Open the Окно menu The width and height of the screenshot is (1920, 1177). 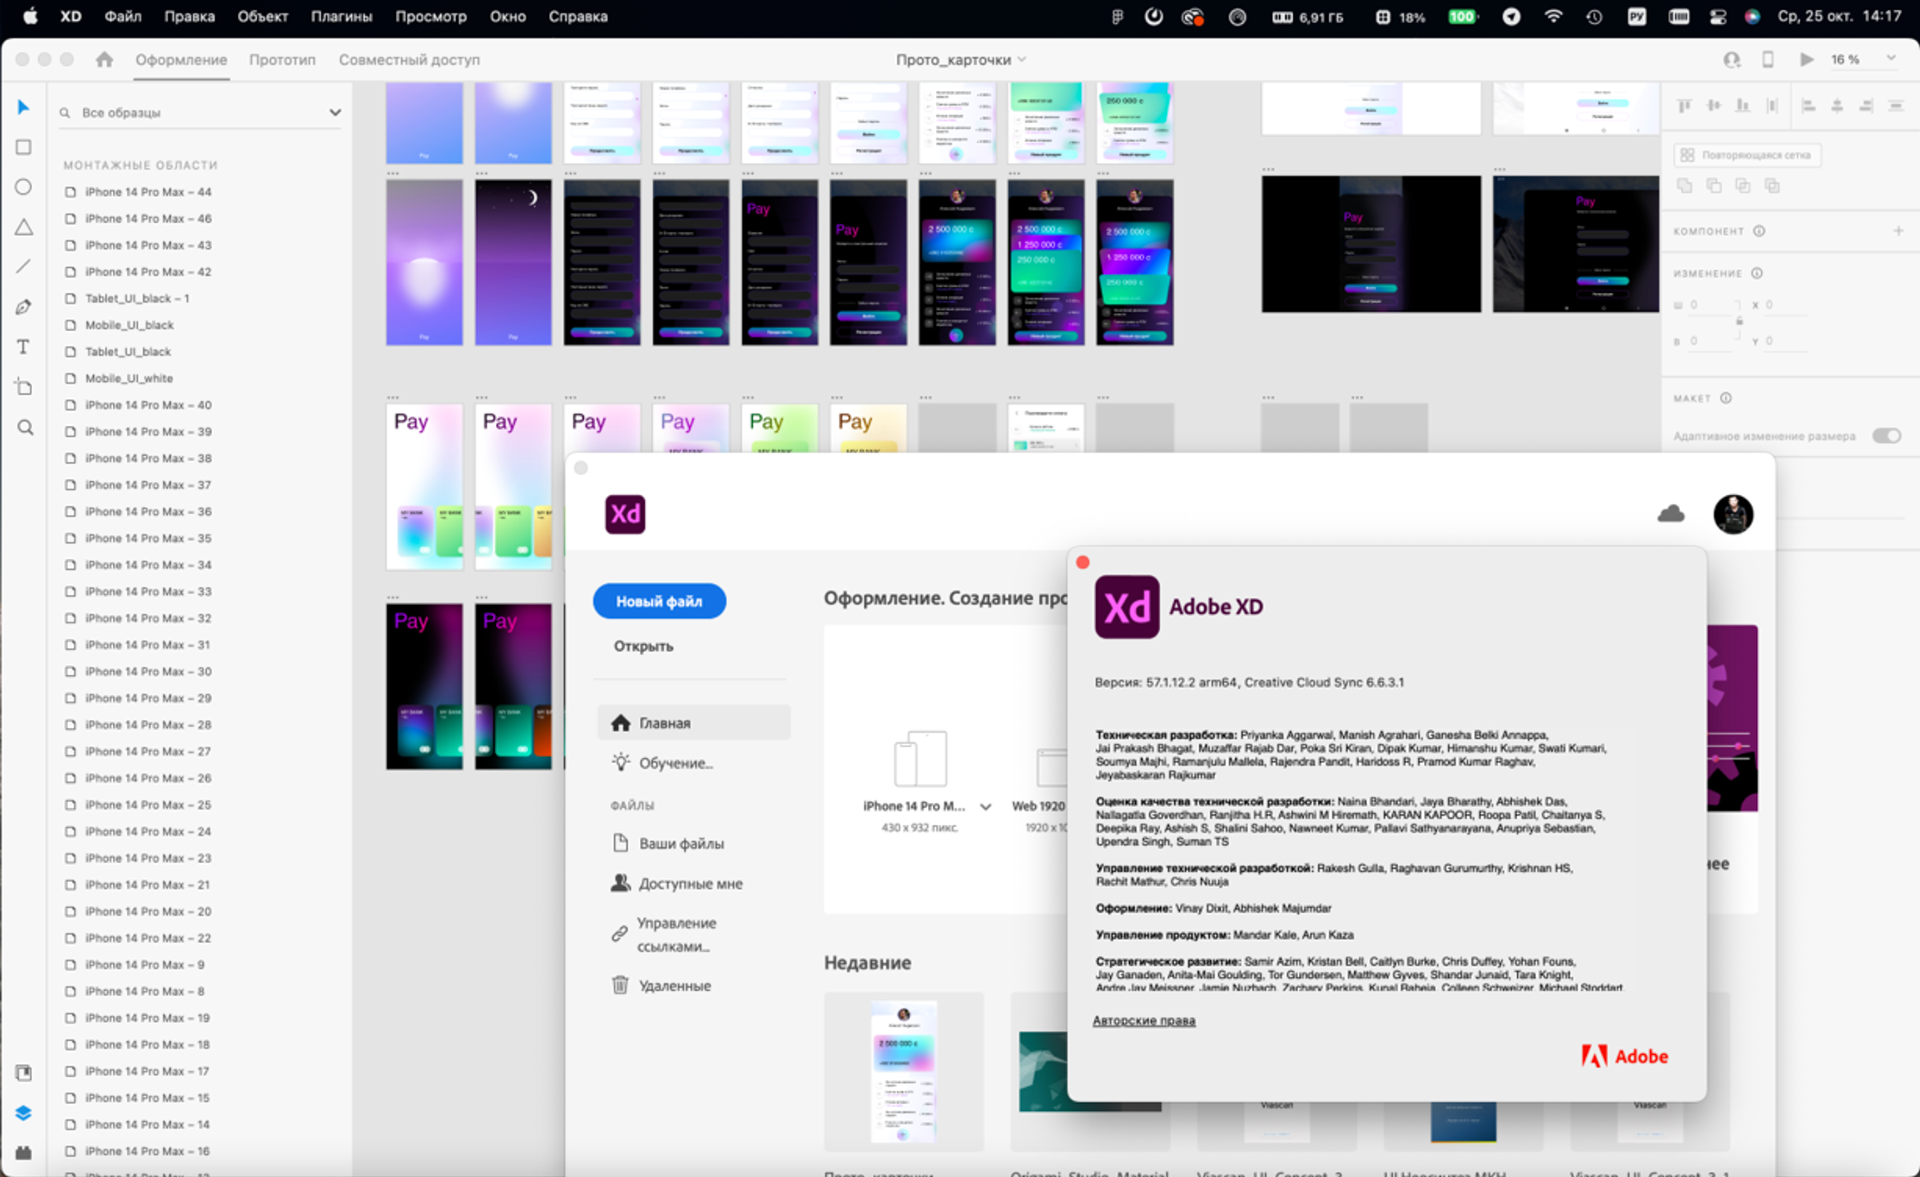tap(508, 16)
